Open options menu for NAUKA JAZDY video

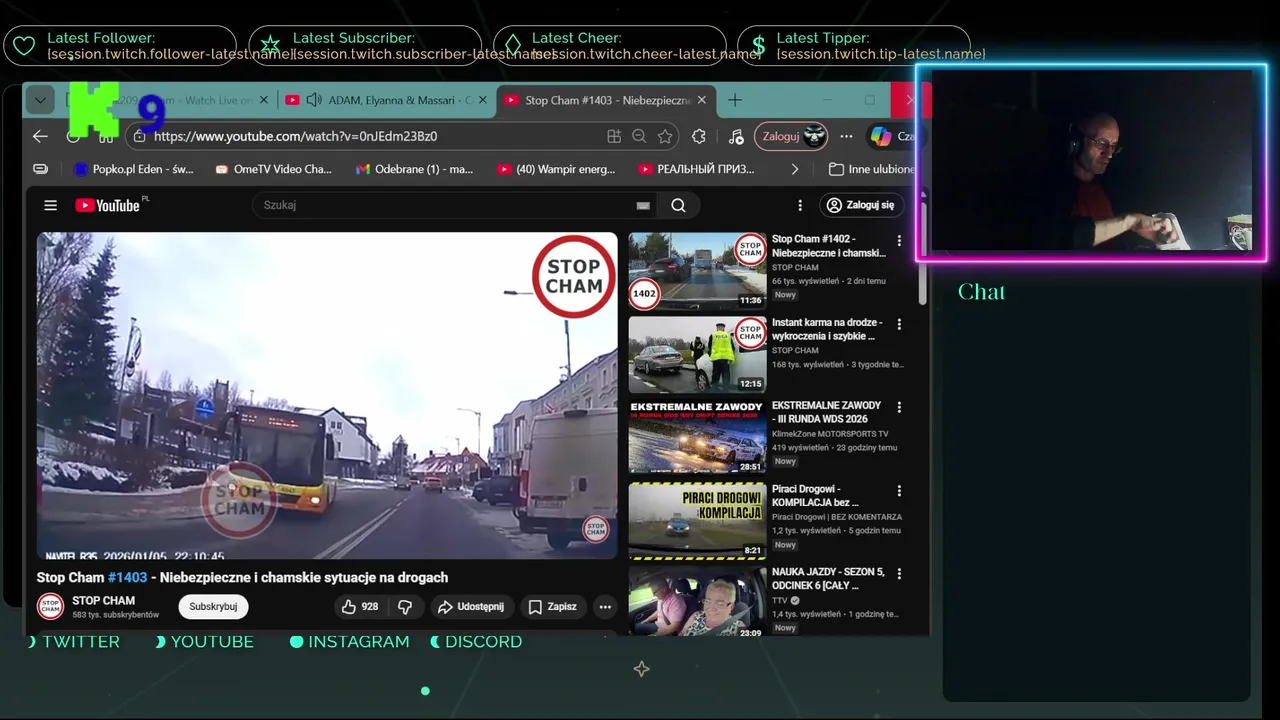coord(899,574)
